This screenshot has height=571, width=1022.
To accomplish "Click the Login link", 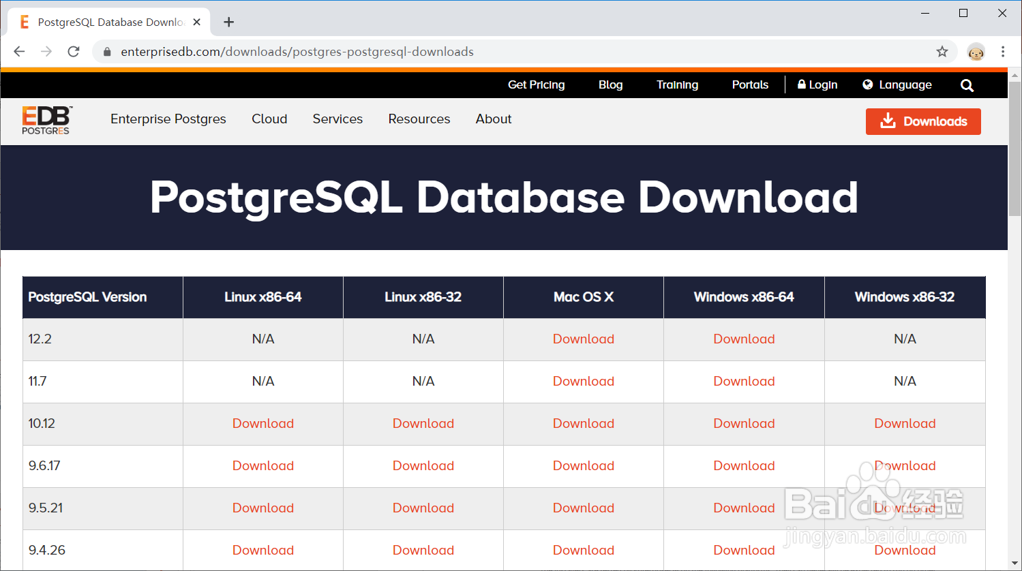I will click(x=818, y=85).
